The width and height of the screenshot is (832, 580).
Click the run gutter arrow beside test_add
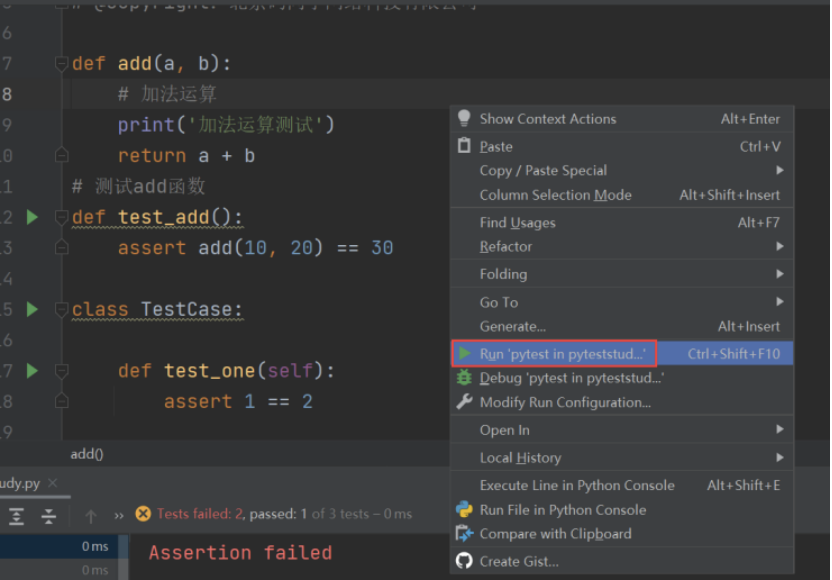tap(32, 217)
